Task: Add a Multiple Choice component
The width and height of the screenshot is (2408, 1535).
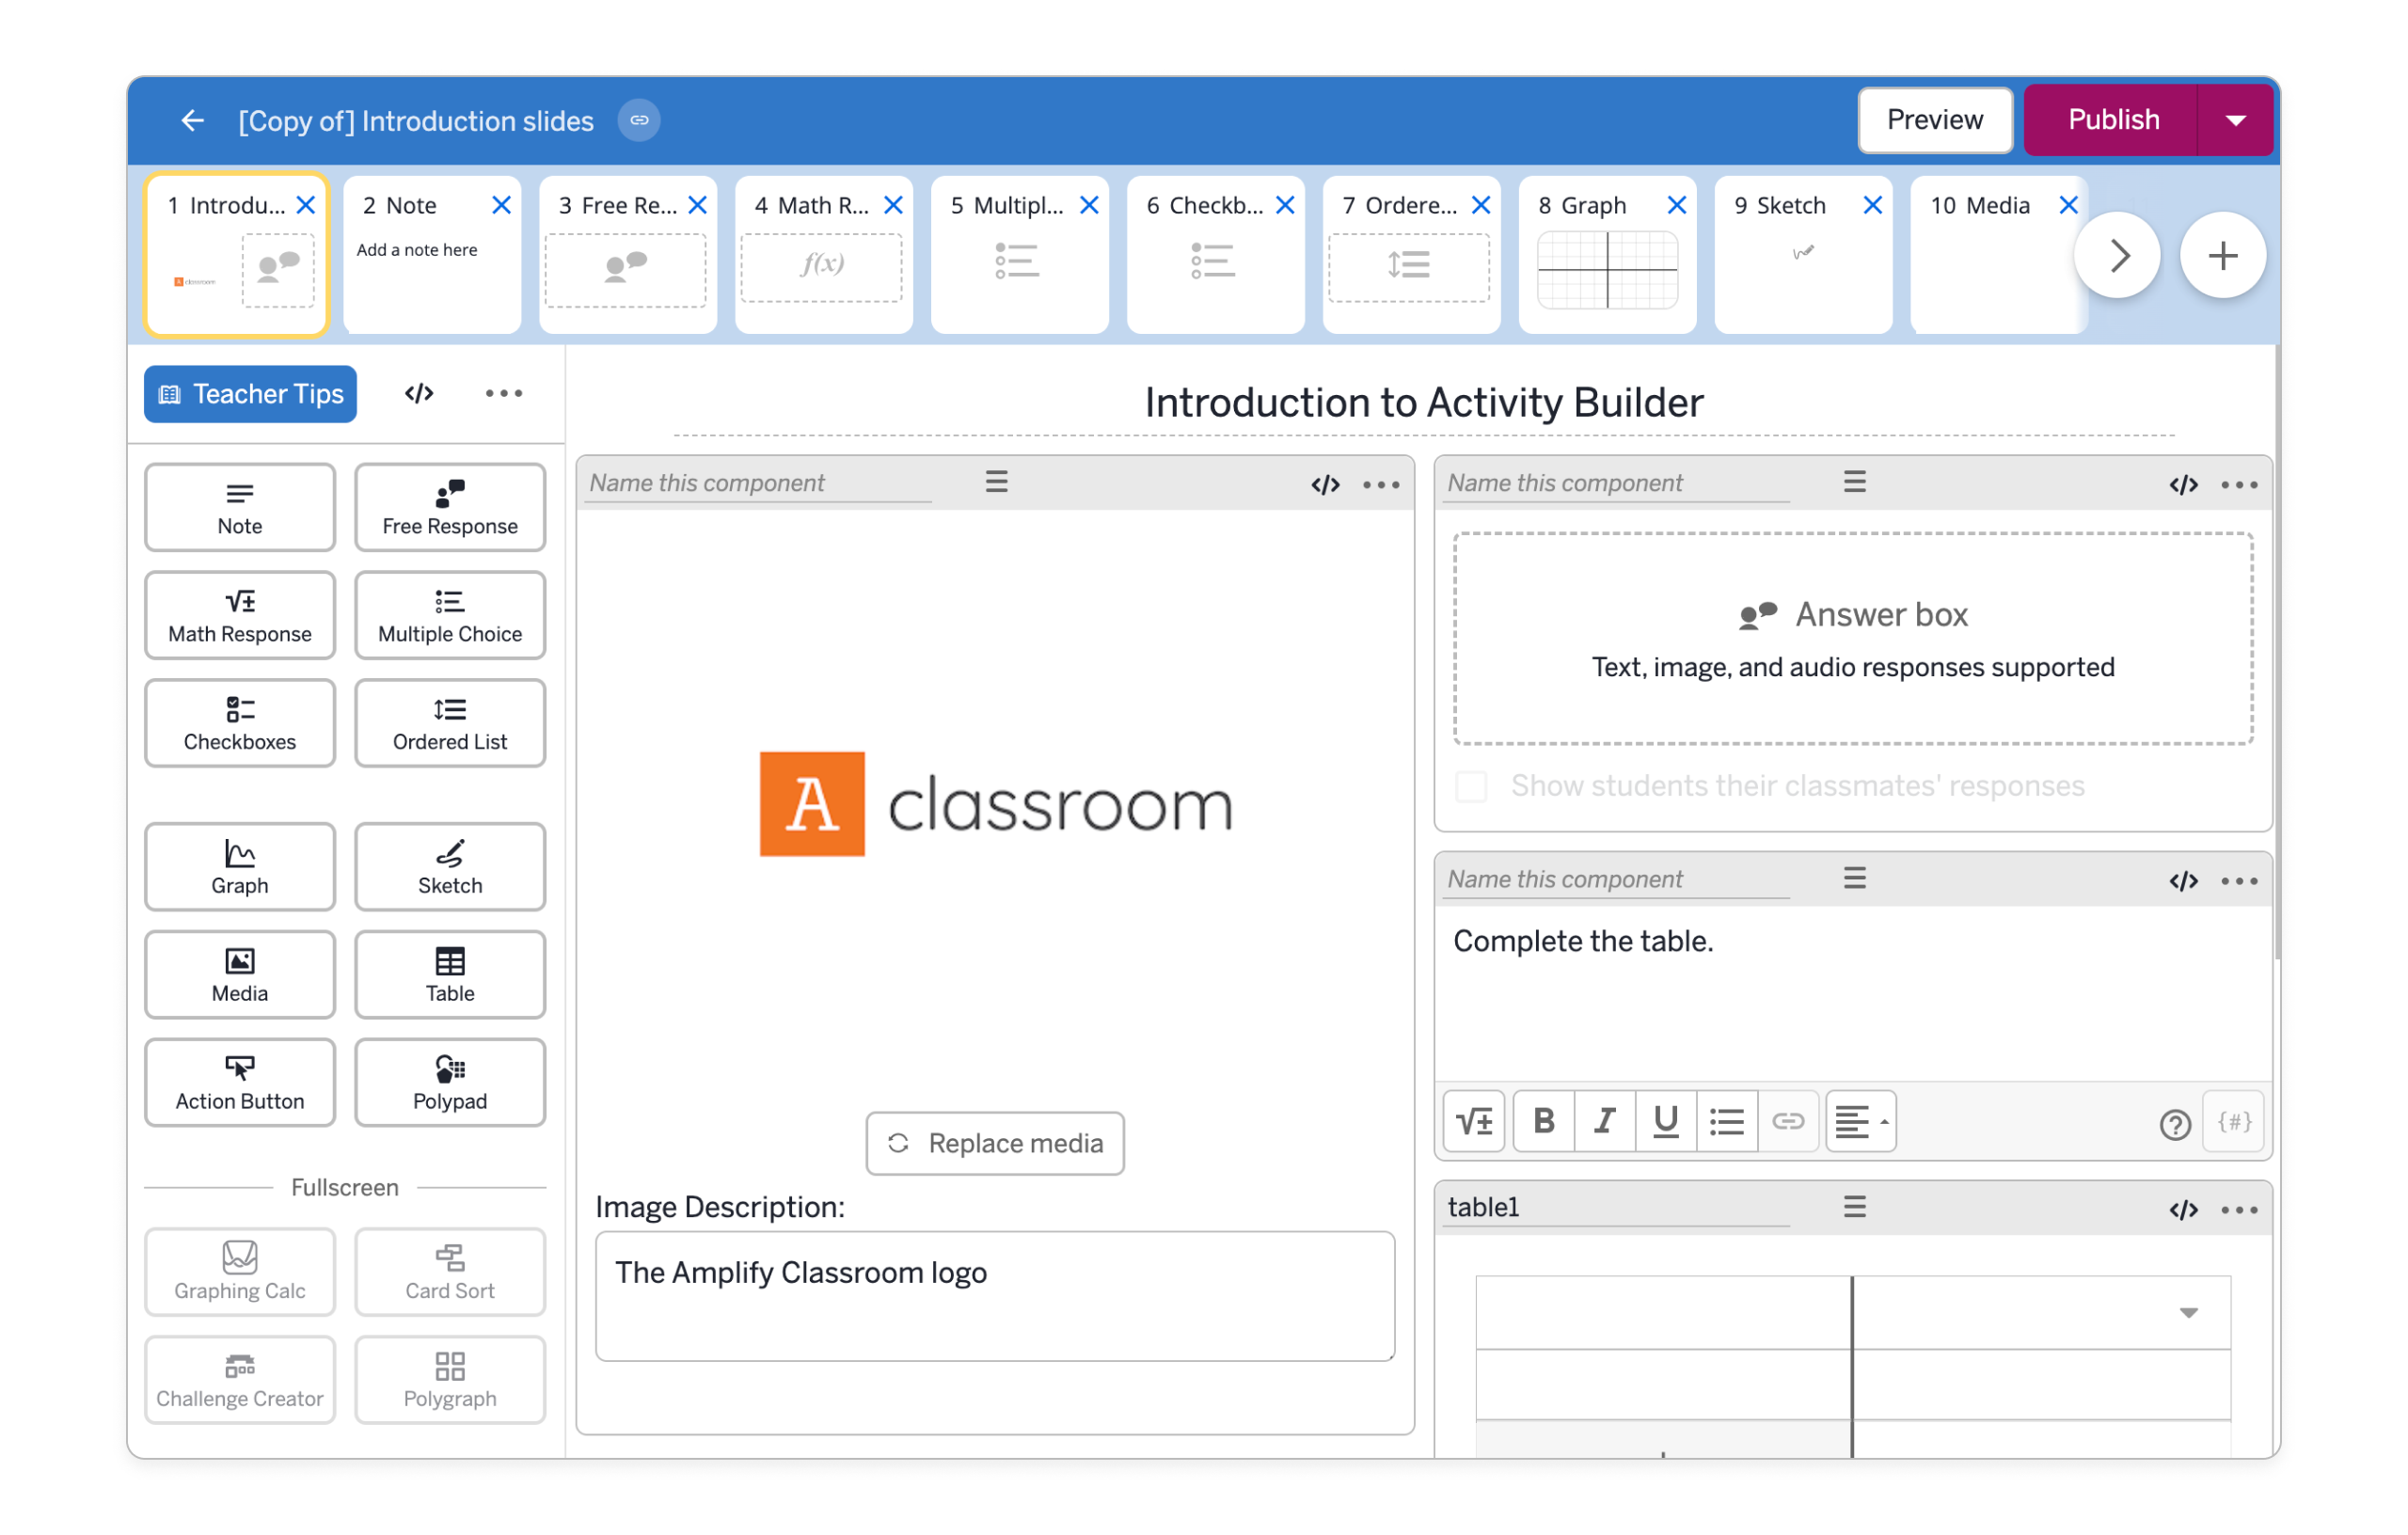Action: coord(450,616)
